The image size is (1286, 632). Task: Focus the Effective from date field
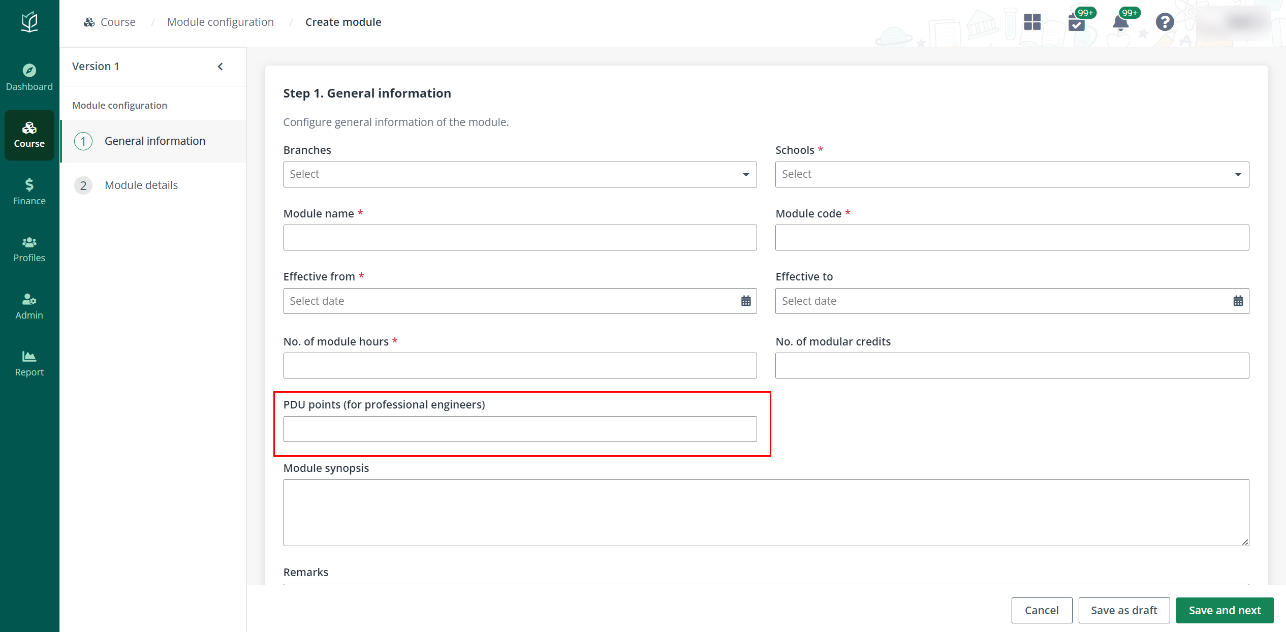[520, 301]
